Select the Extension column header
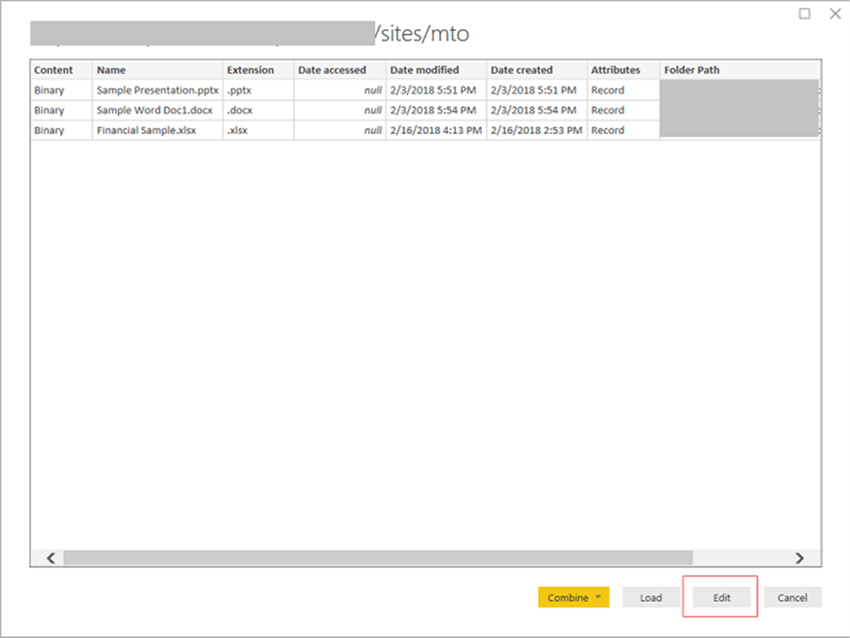 point(258,70)
